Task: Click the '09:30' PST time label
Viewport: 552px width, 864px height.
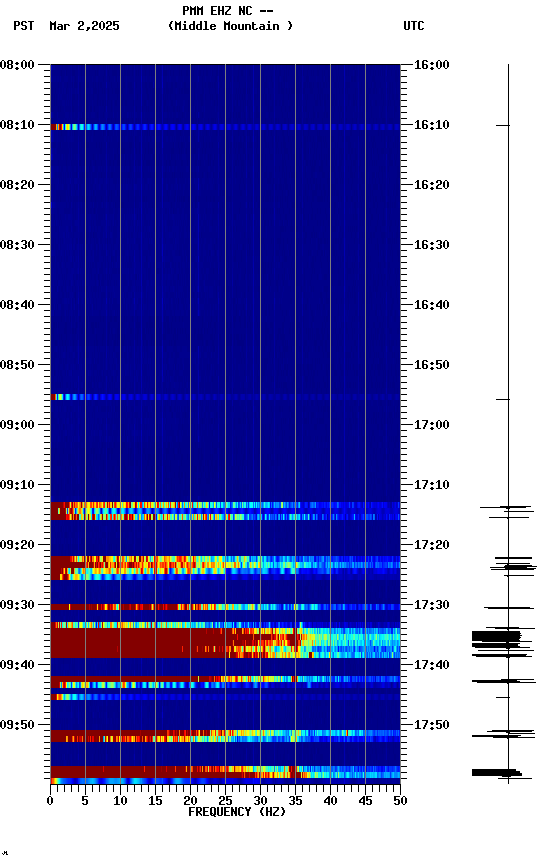Action: 17,605
